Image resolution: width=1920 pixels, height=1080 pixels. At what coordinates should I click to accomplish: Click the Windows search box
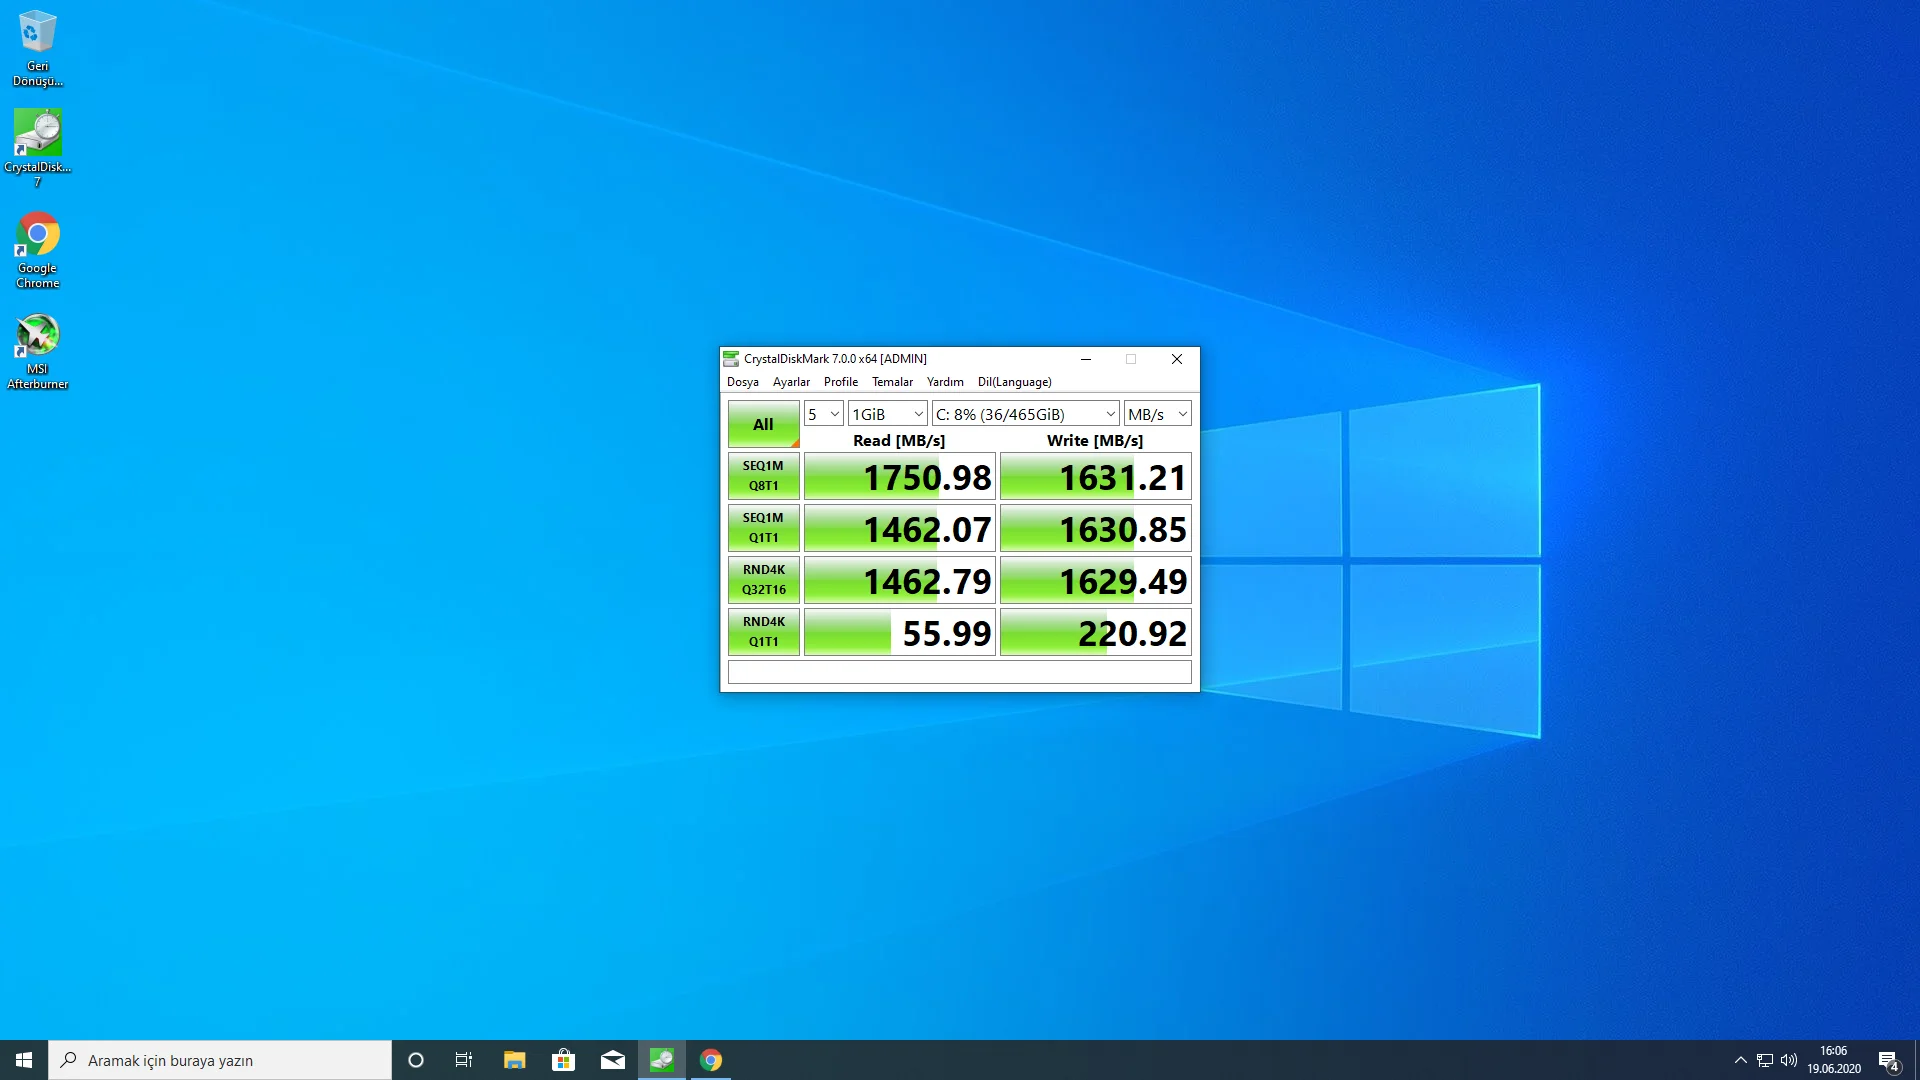220,1060
